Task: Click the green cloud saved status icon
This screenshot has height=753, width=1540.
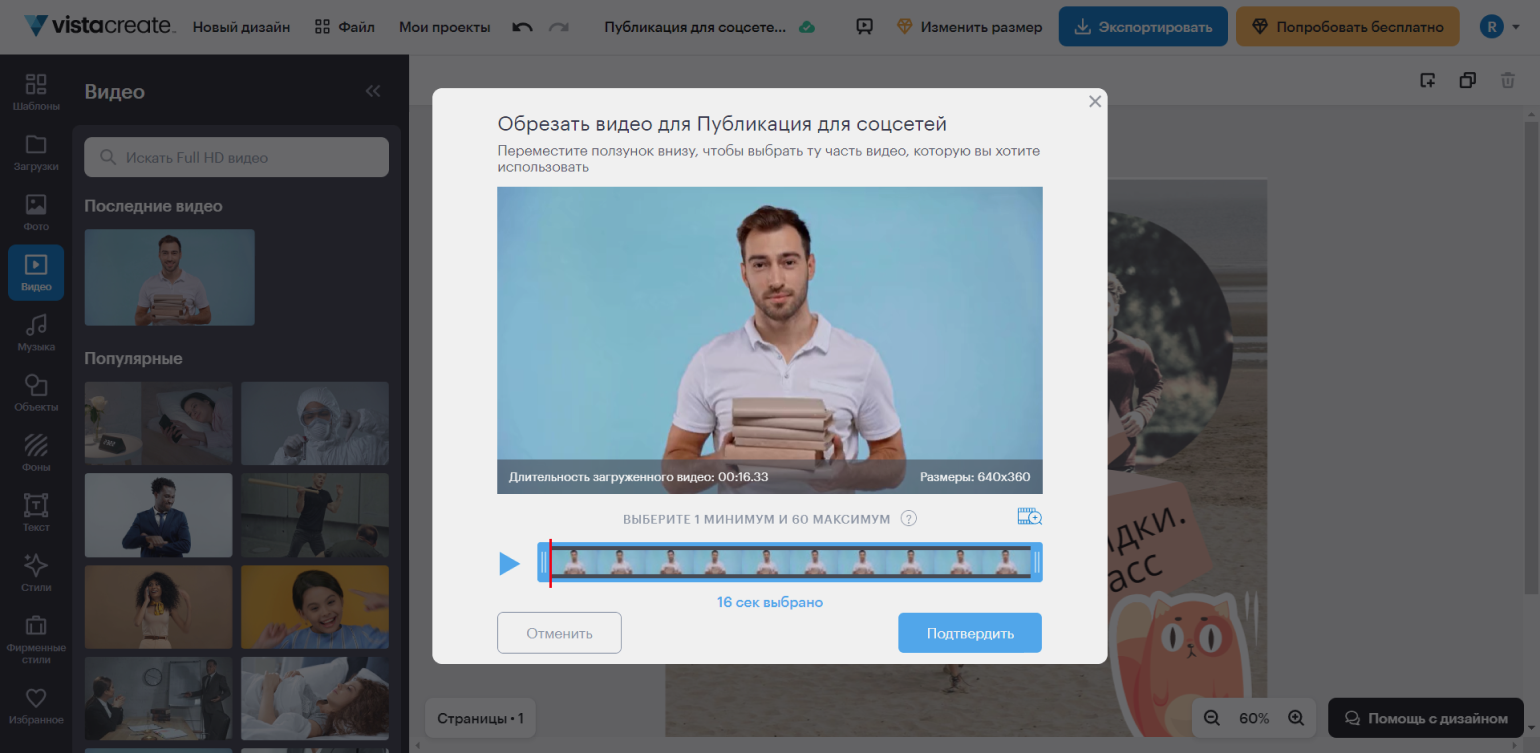Action: coord(806,27)
